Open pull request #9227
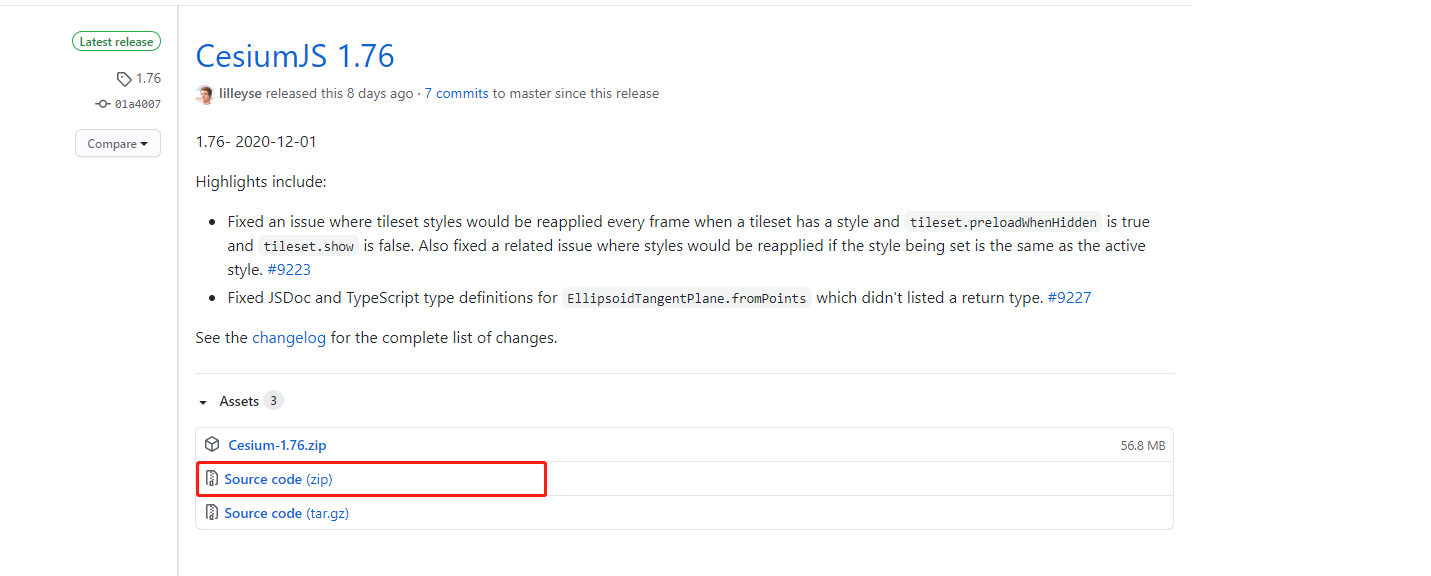This screenshot has height=576, width=1431. coord(1069,298)
